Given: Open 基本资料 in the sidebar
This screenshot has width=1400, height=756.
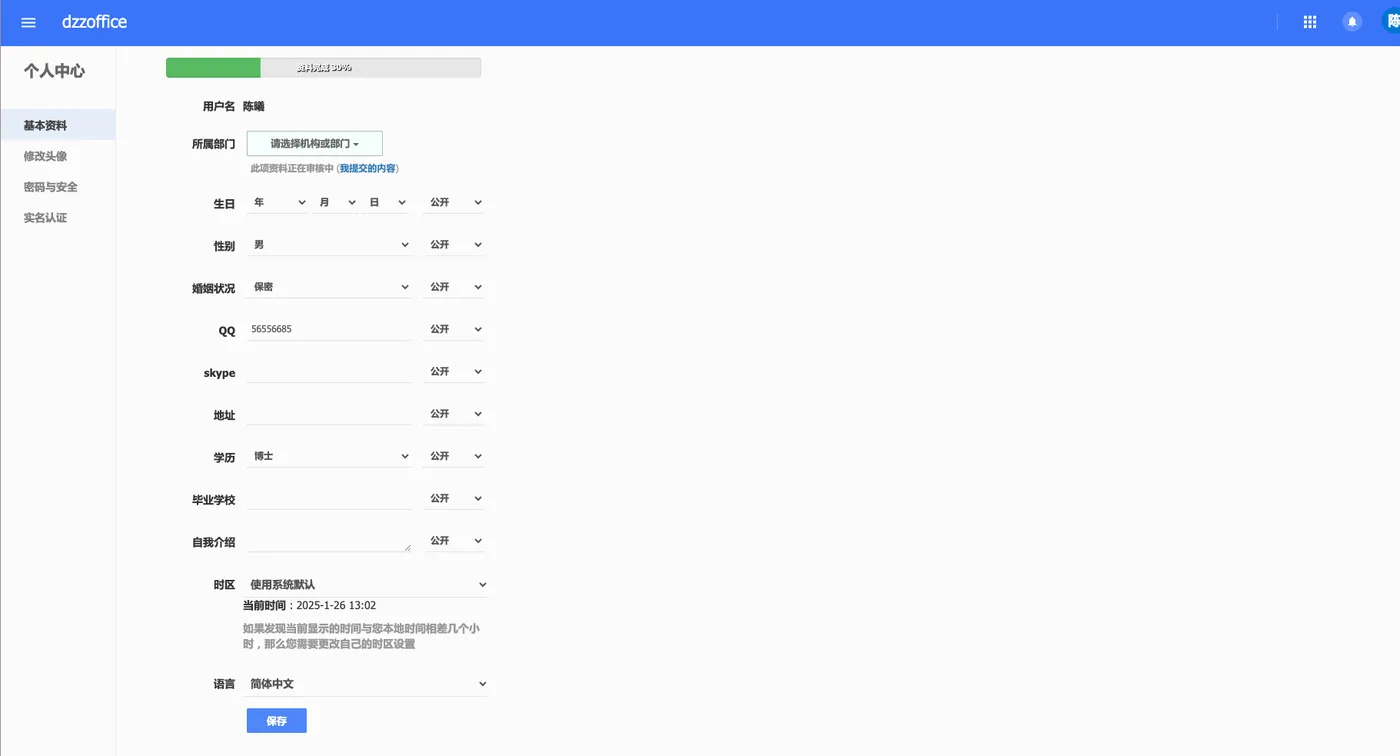Looking at the screenshot, I should click(x=58, y=126).
